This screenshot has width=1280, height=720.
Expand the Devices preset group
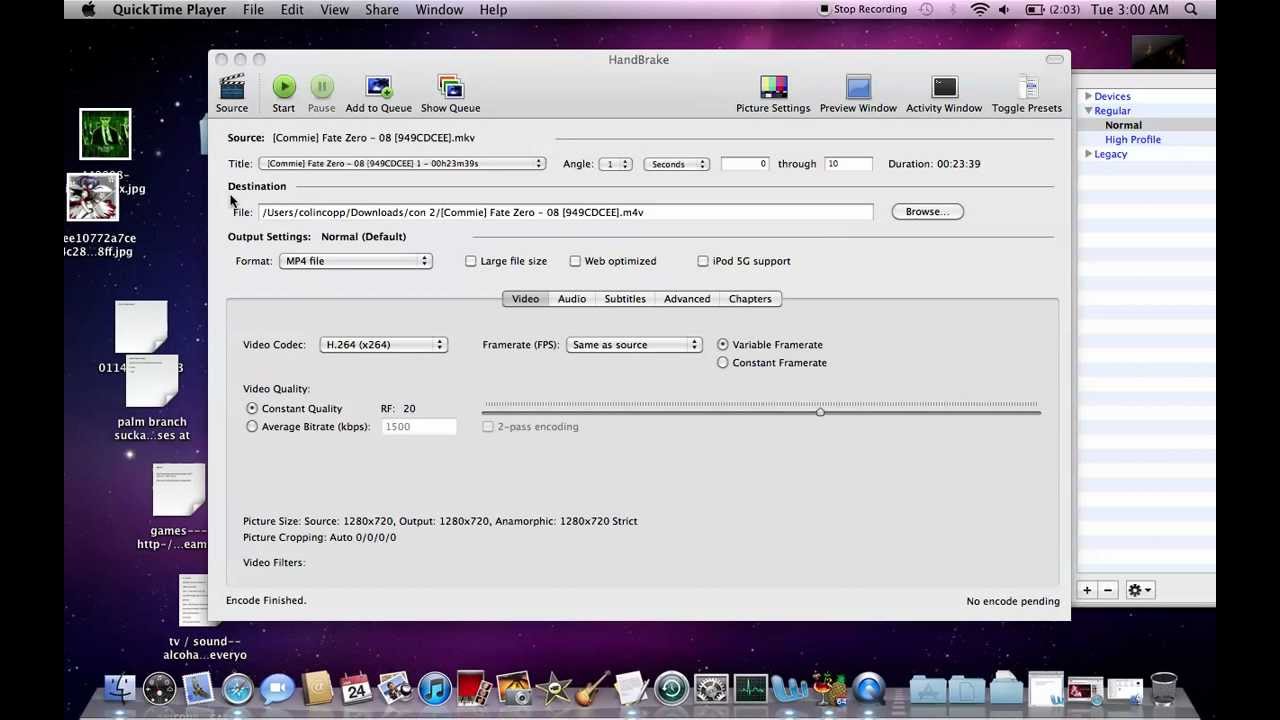(x=1088, y=96)
